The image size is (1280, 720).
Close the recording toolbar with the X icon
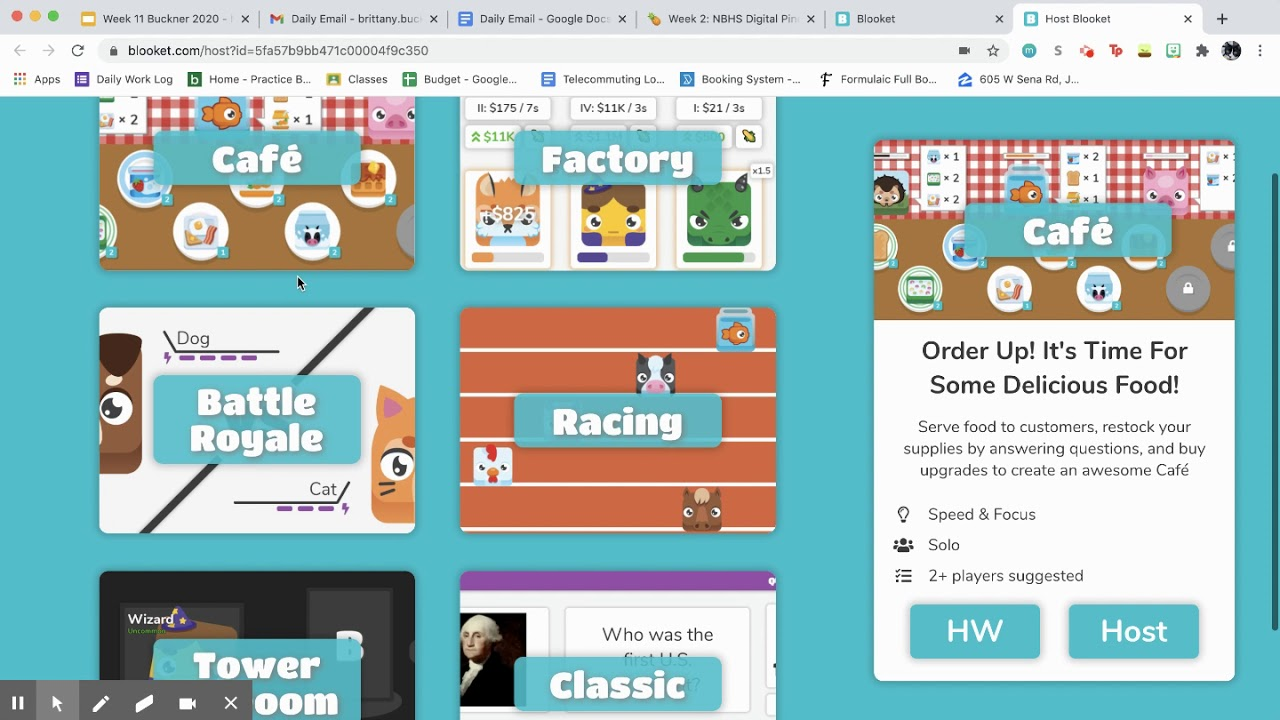pyautogui.click(x=231, y=703)
